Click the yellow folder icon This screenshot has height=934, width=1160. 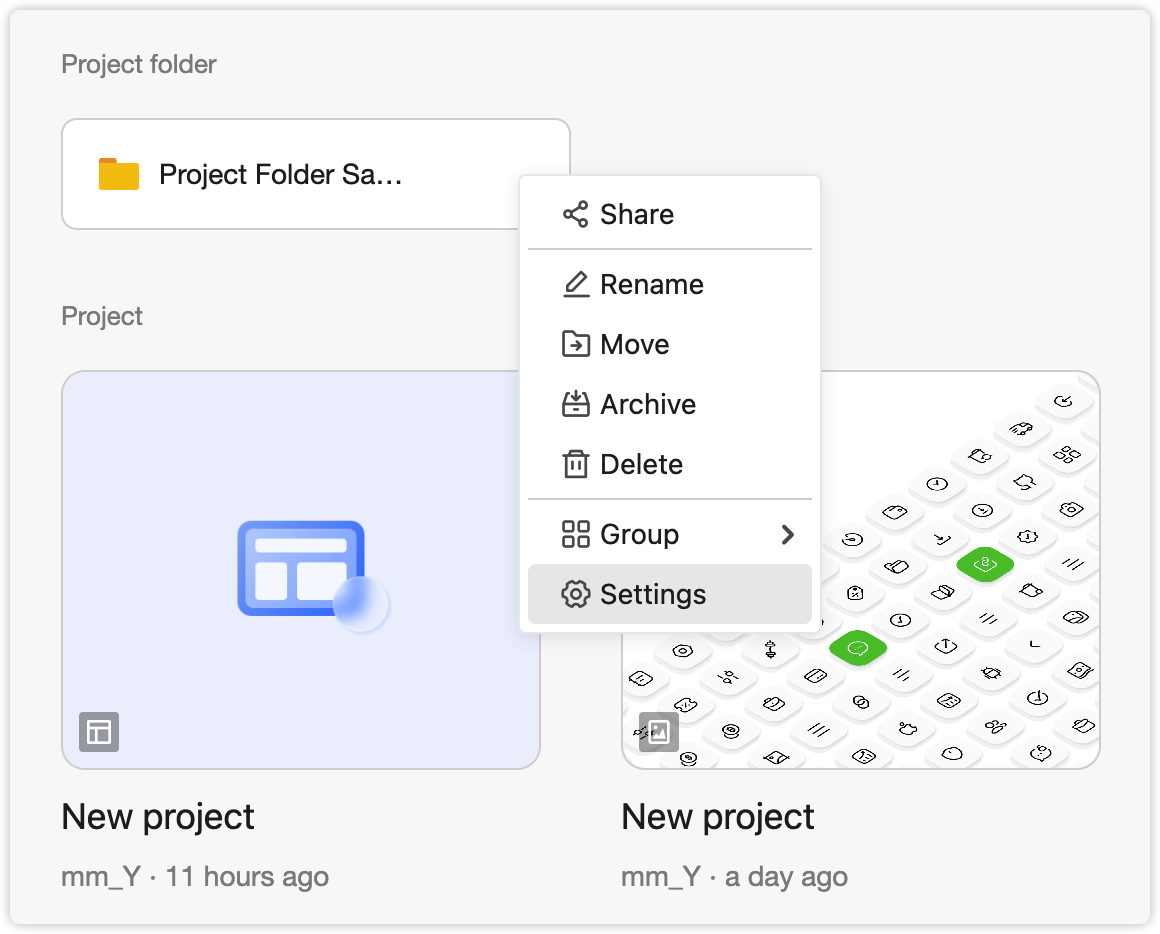pyautogui.click(x=119, y=175)
